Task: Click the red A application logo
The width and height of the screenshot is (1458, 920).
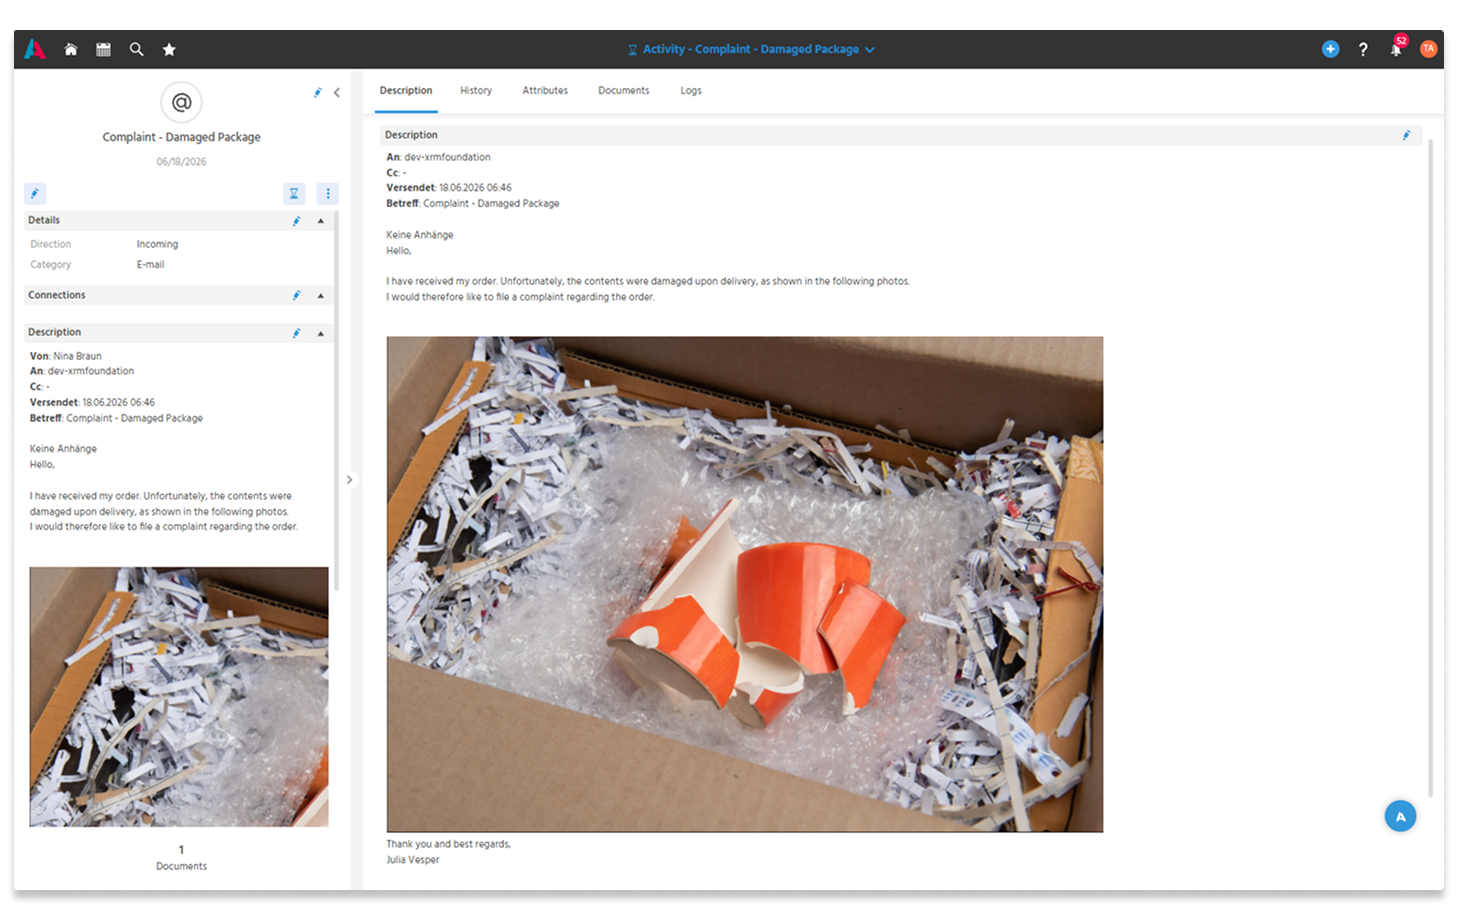Action: tap(35, 49)
